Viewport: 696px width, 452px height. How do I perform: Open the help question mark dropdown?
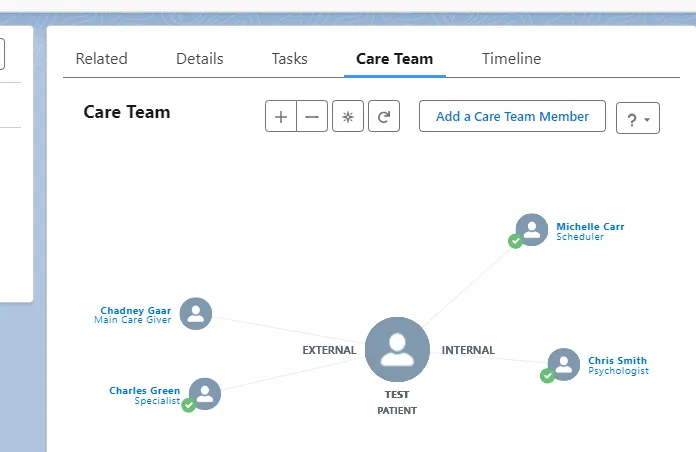coord(638,118)
